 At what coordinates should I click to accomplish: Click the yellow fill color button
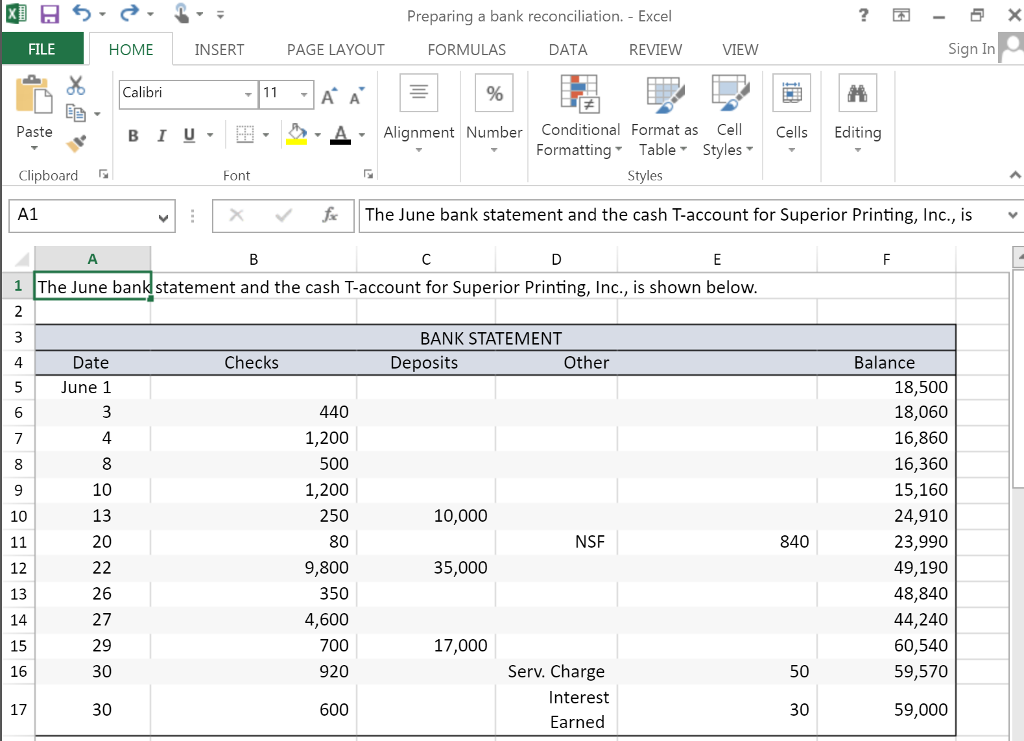[x=297, y=134]
